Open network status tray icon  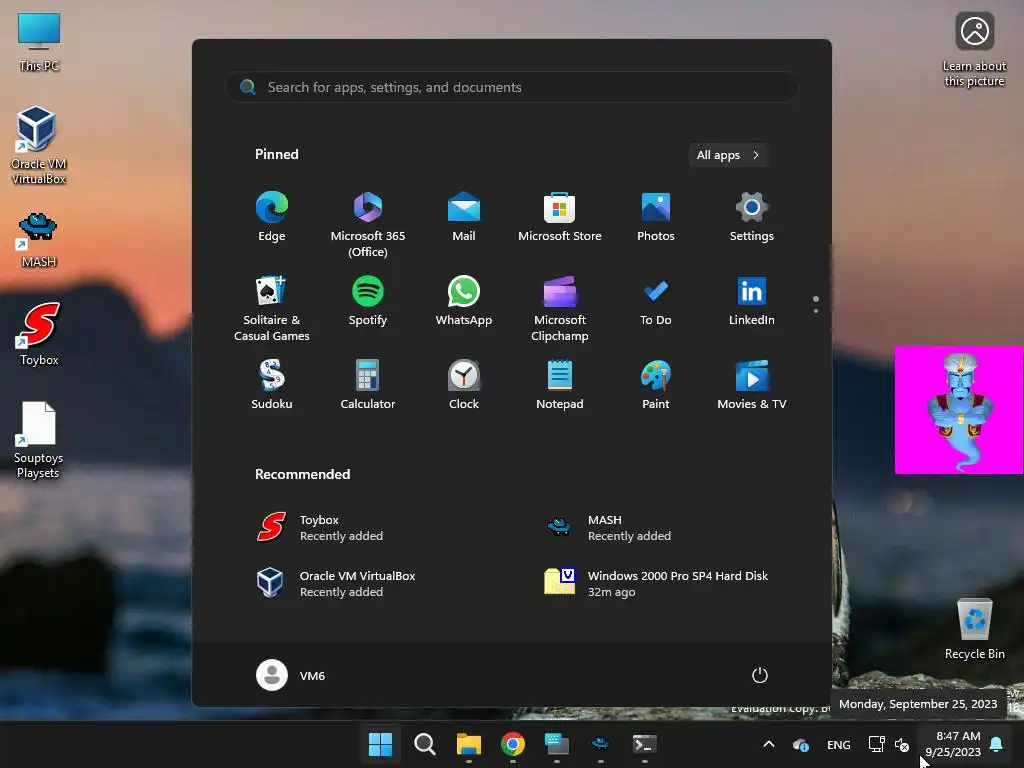tap(876, 744)
